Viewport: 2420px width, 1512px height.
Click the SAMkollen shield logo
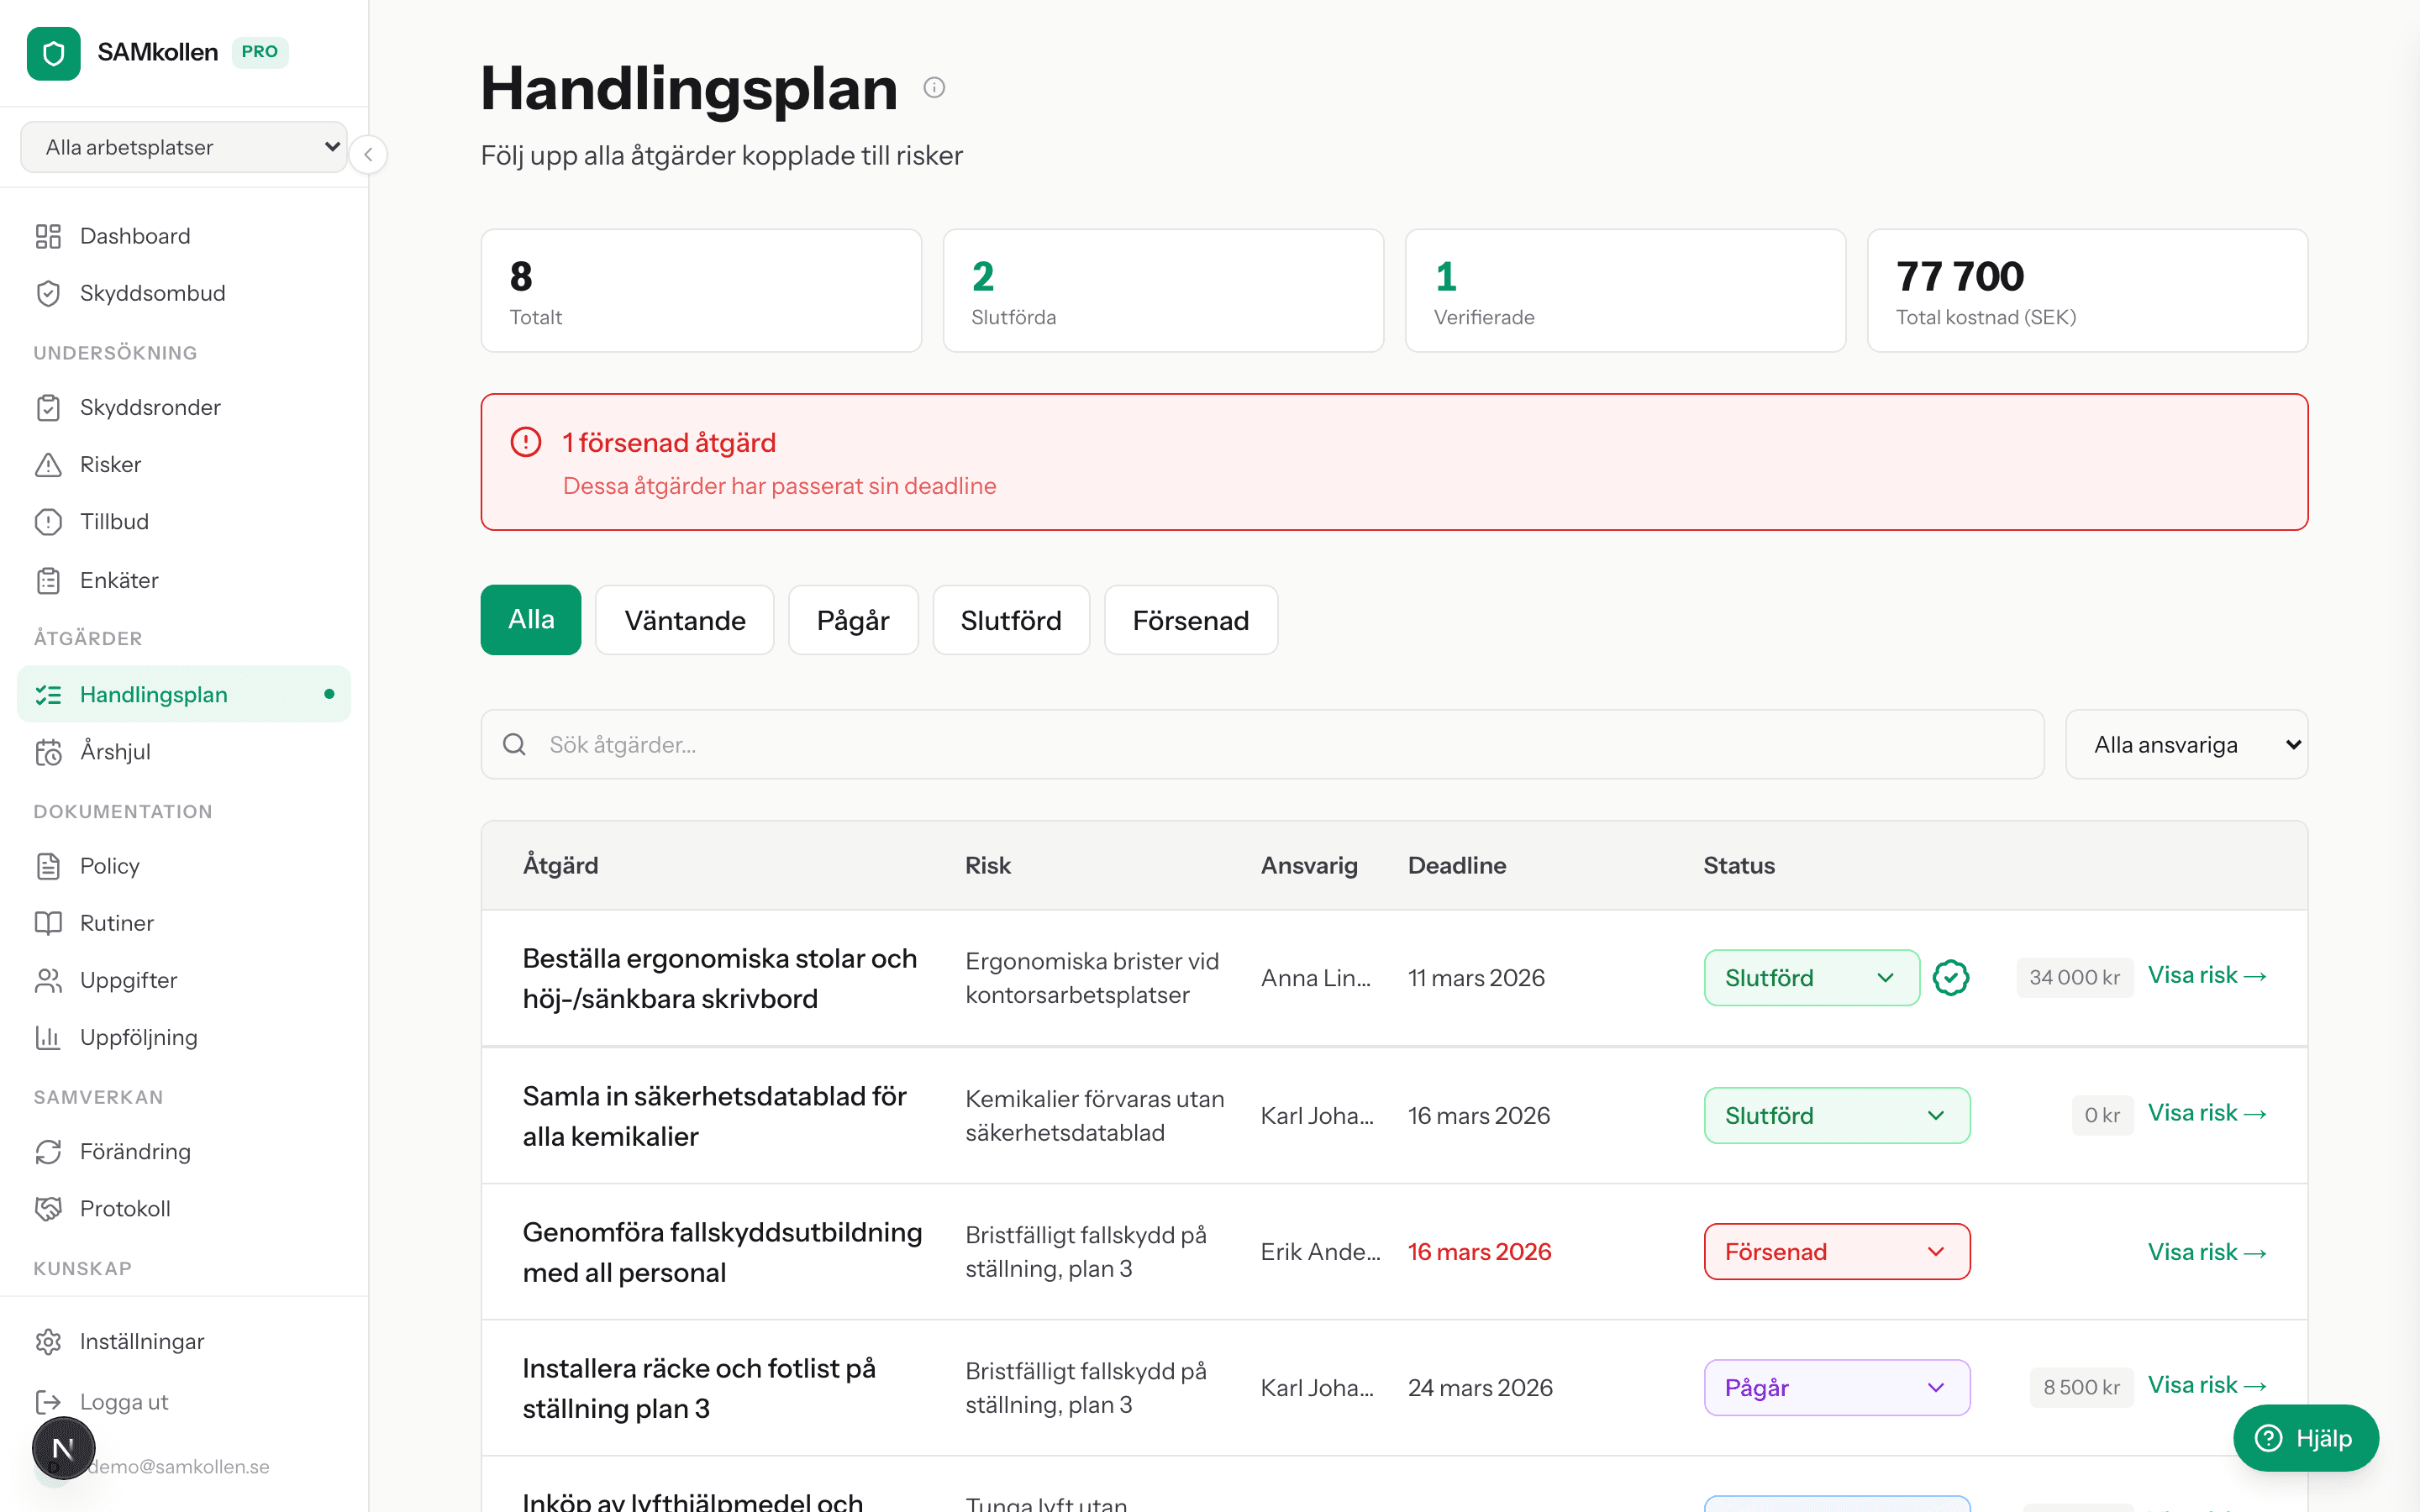pos(53,53)
